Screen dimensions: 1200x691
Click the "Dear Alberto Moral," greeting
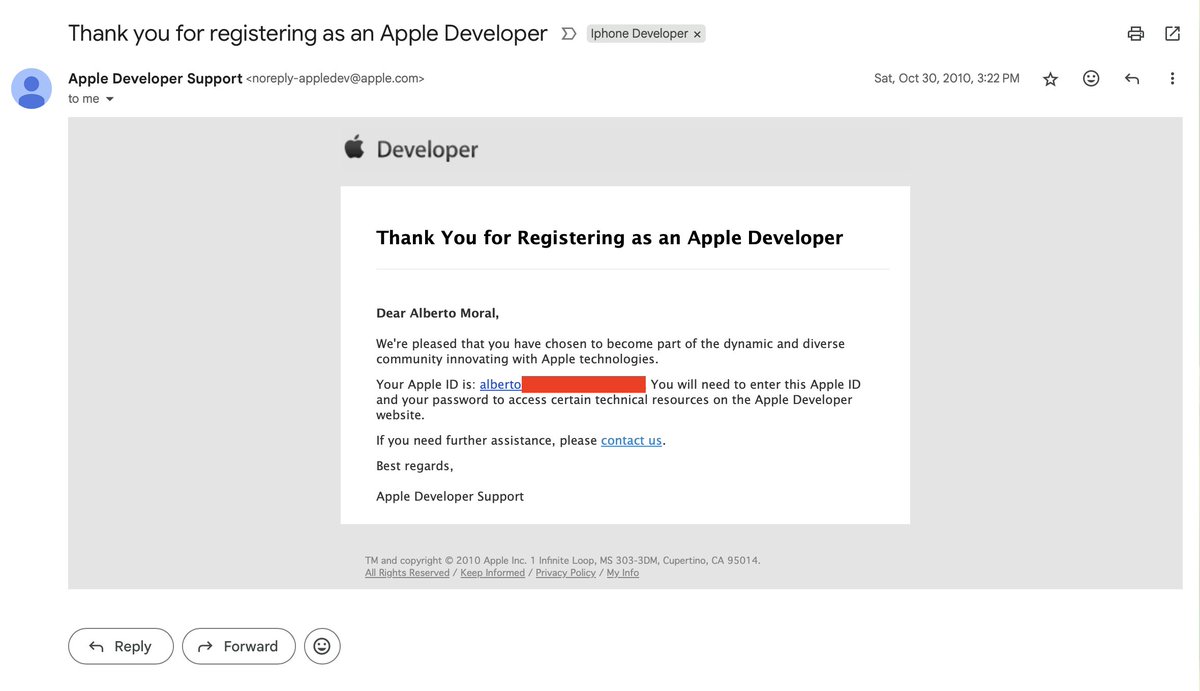click(x=437, y=313)
